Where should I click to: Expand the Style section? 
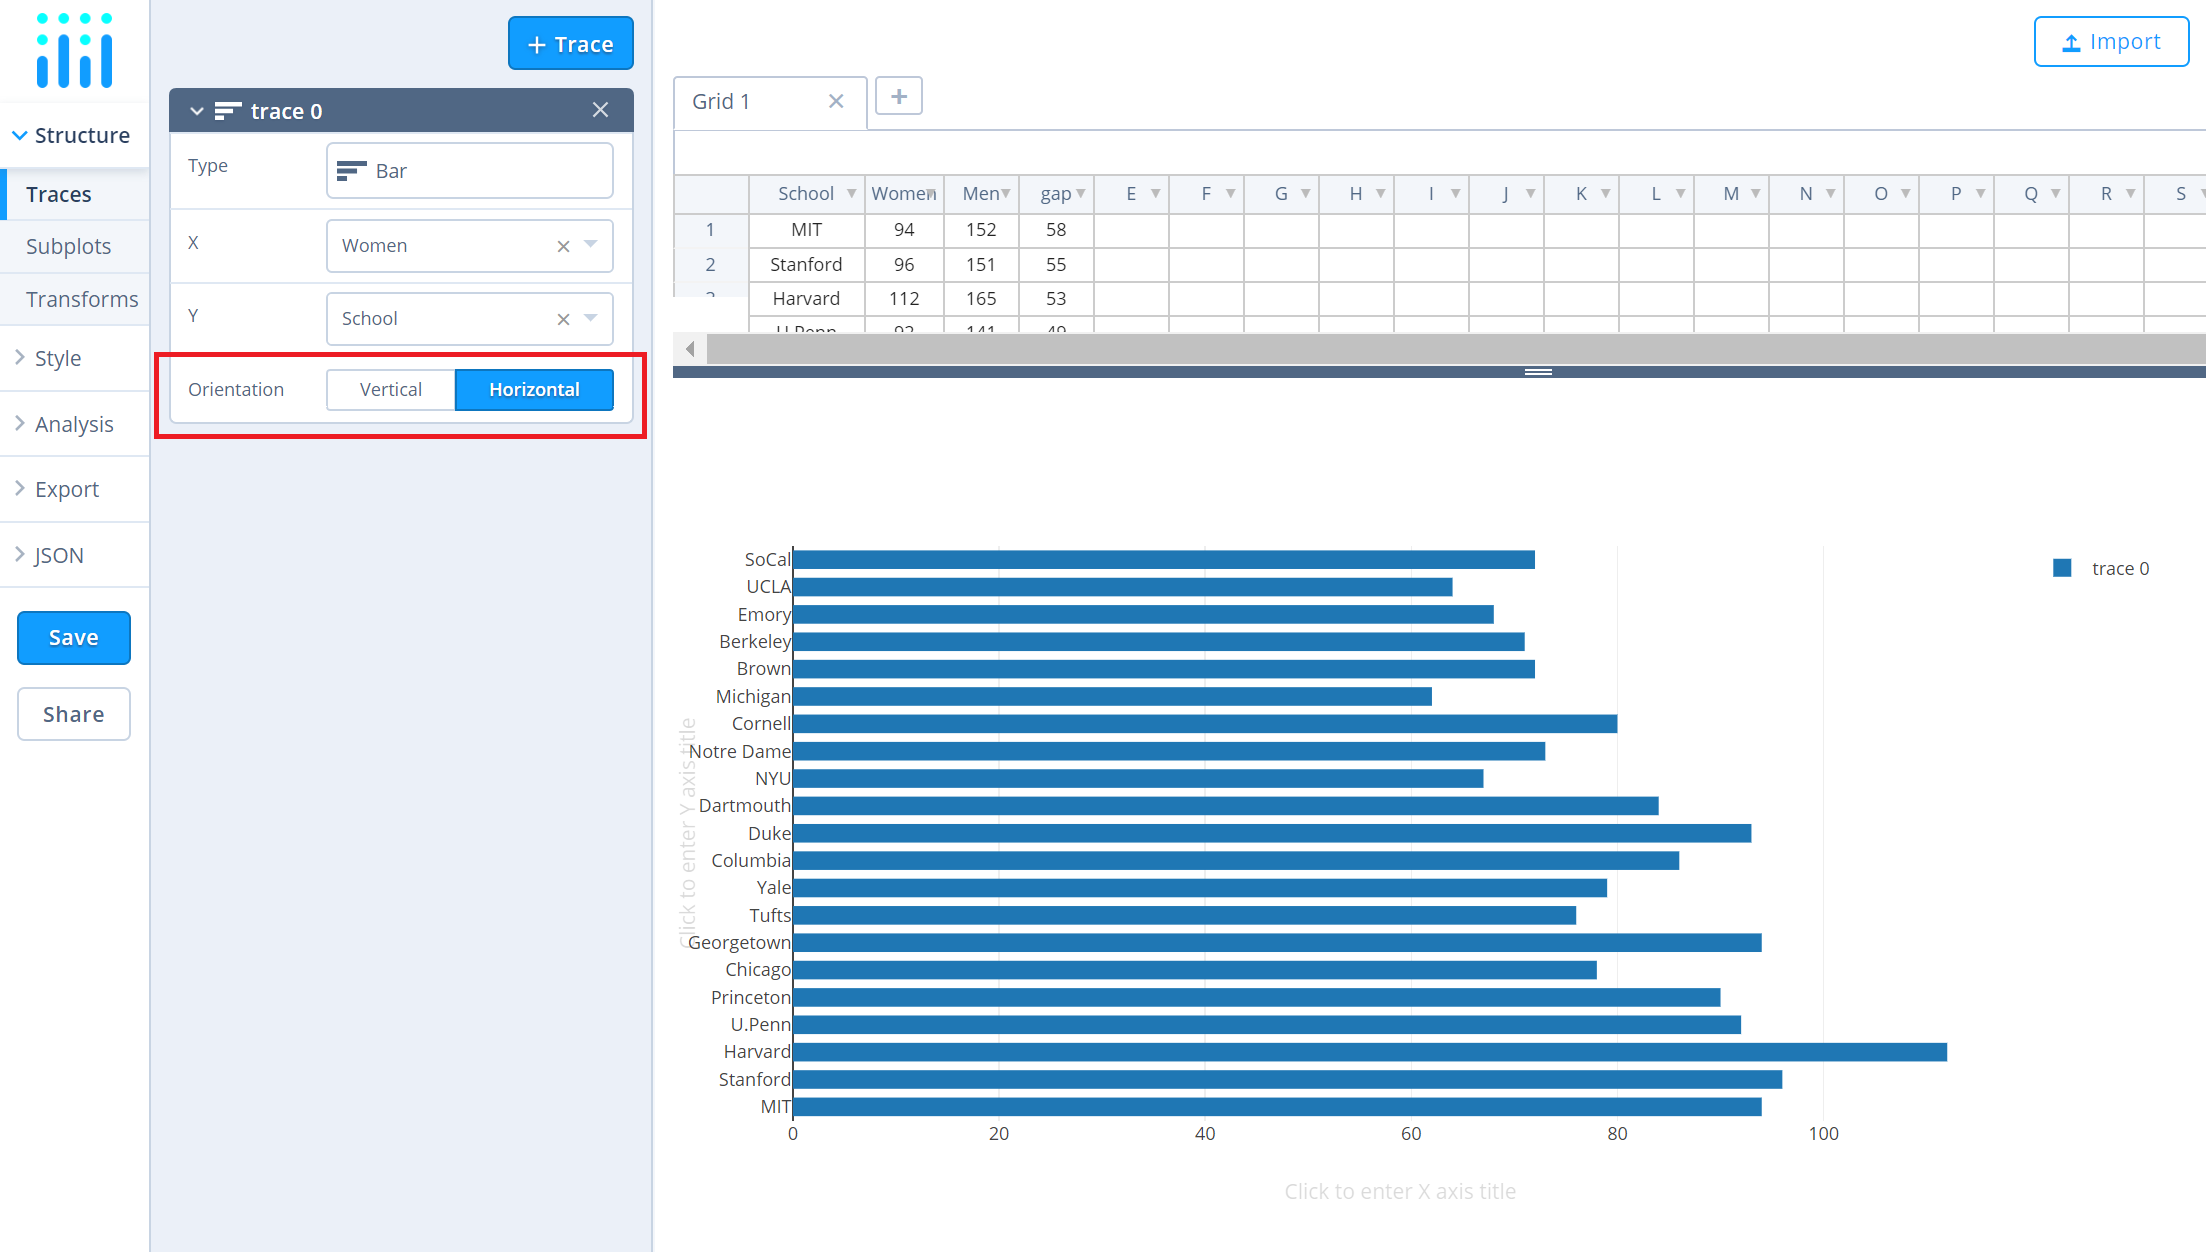[75, 358]
